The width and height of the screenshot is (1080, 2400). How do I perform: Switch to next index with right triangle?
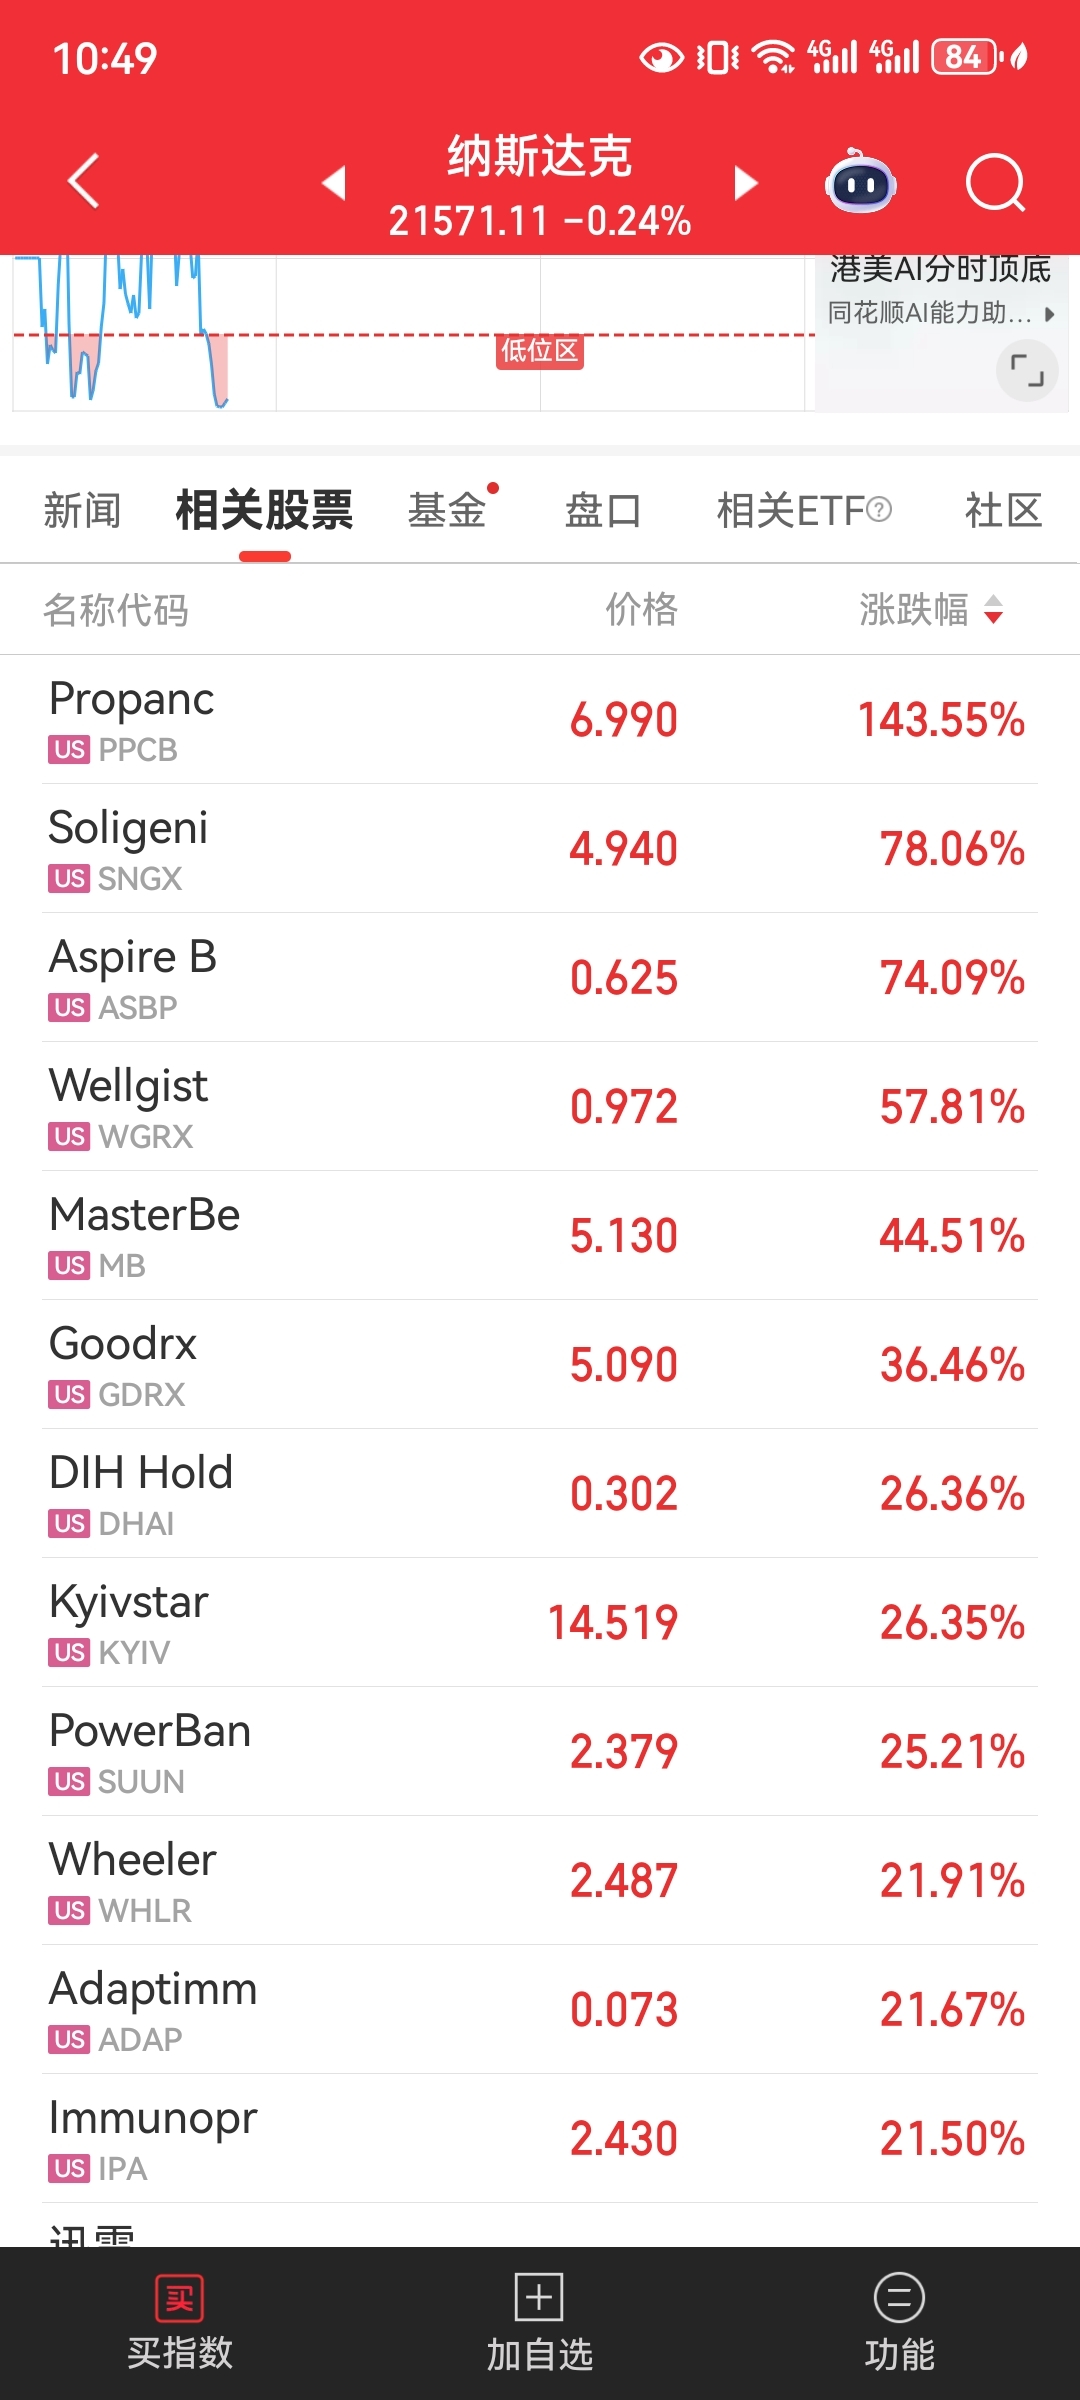746,183
